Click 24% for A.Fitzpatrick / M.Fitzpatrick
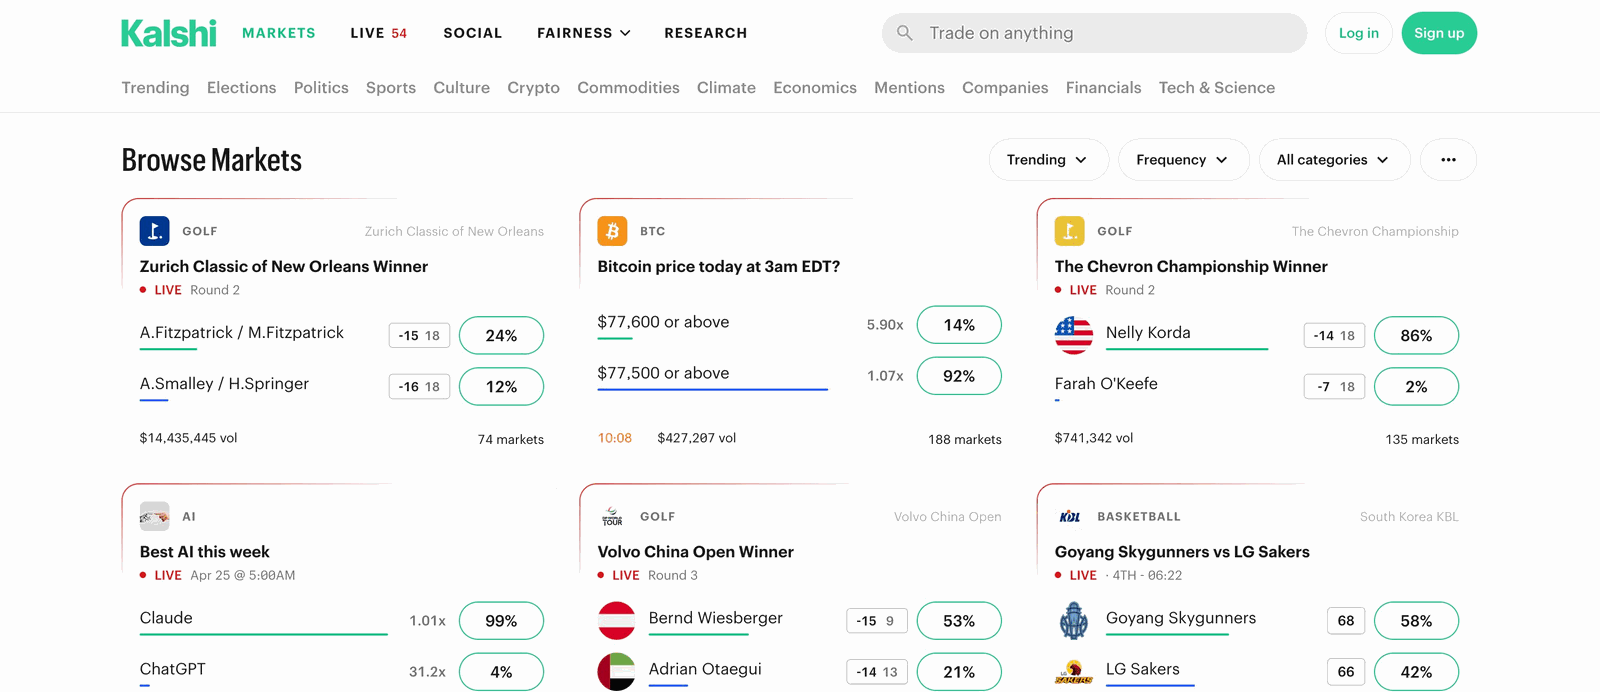The height and width of the screenshot is (692, 1600). 501,335
